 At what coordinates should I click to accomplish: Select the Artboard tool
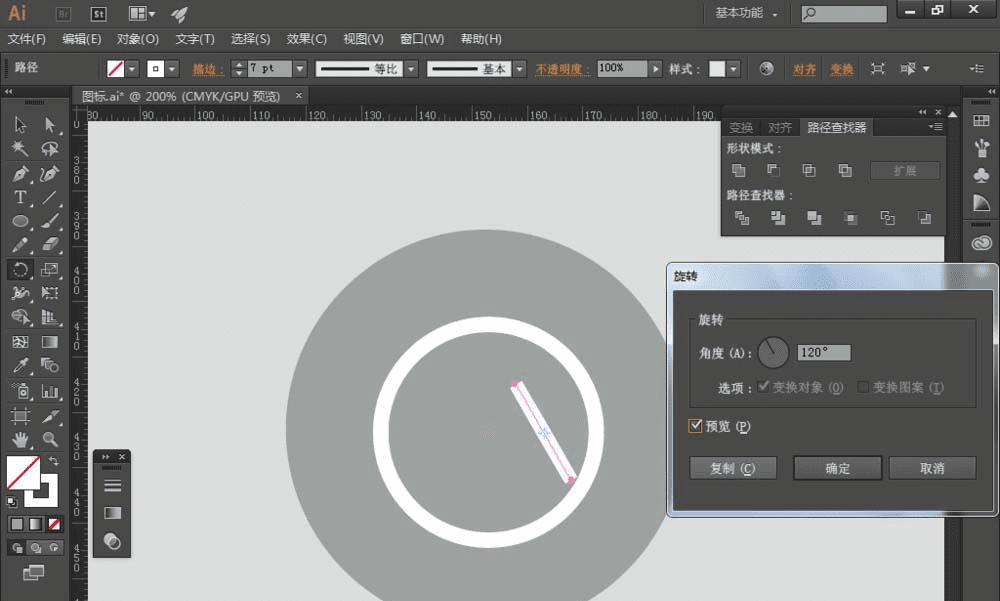click(x=20, y=415)
